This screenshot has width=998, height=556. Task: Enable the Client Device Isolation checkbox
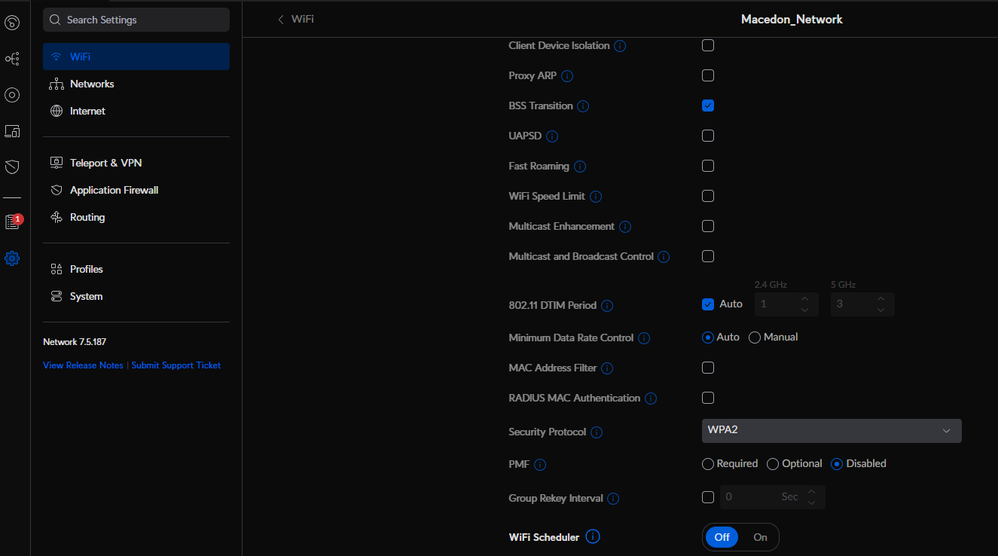click(708, 45)
